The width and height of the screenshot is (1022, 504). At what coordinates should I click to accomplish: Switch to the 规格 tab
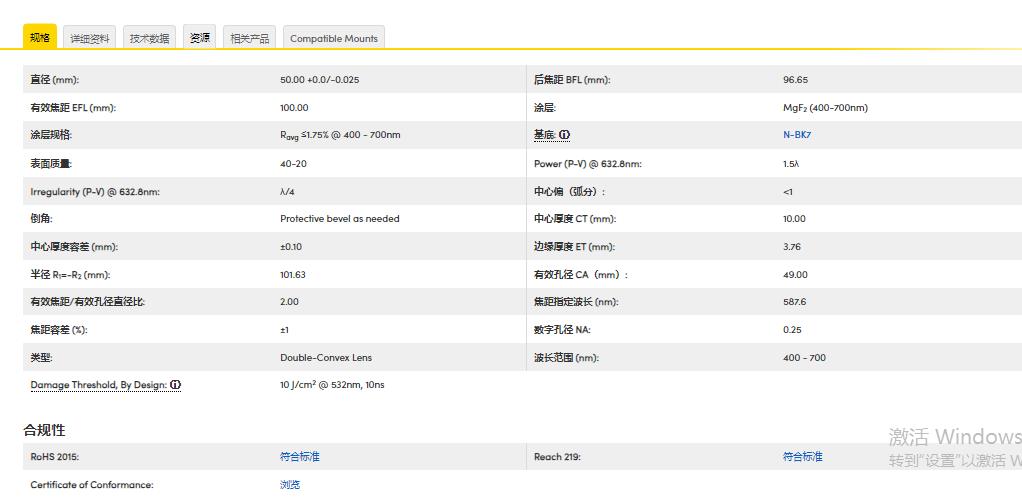[40, 38]
